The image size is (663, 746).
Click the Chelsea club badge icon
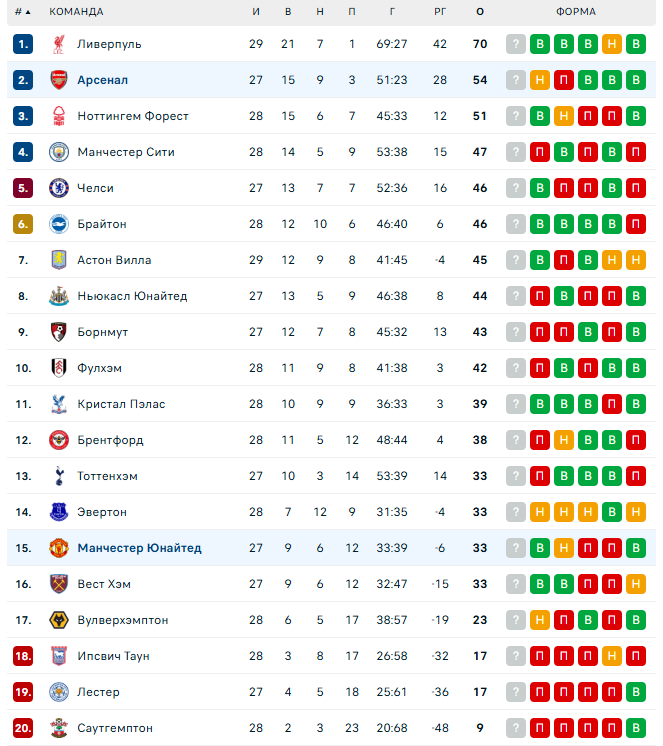58,188
